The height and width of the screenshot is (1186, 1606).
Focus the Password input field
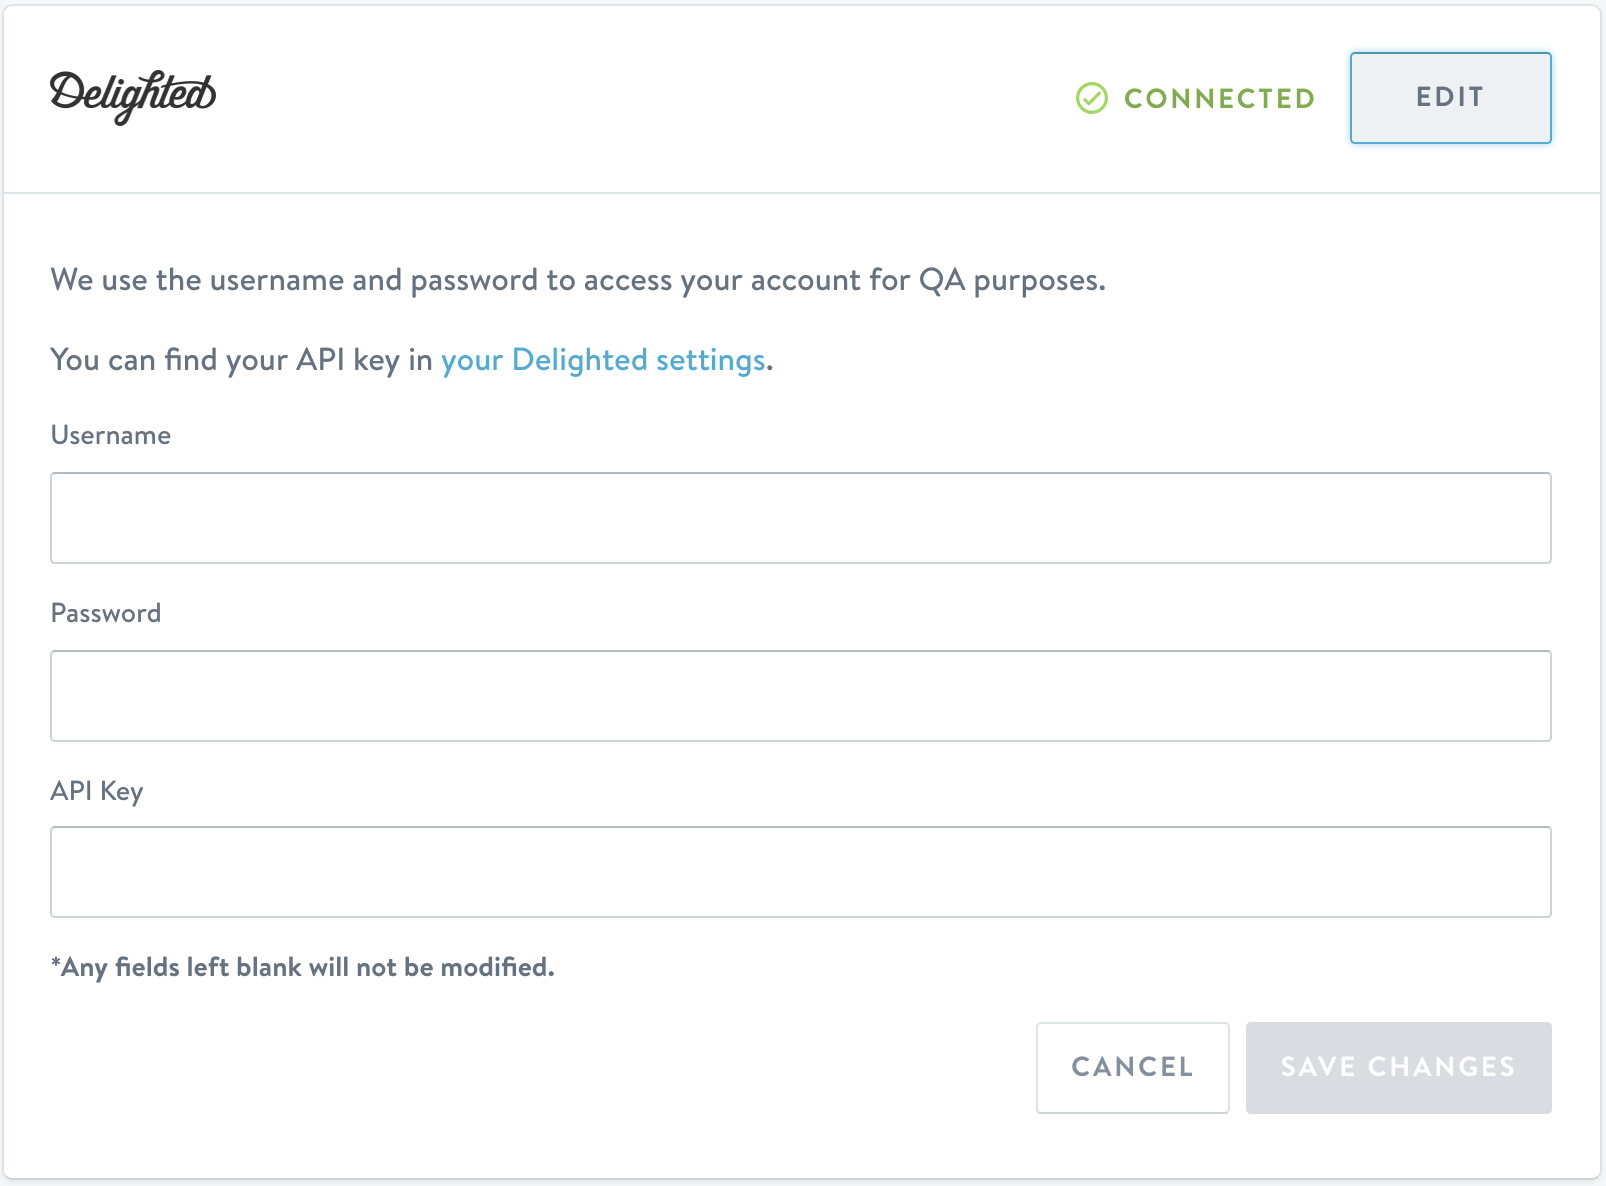click(x=800, y=696)
